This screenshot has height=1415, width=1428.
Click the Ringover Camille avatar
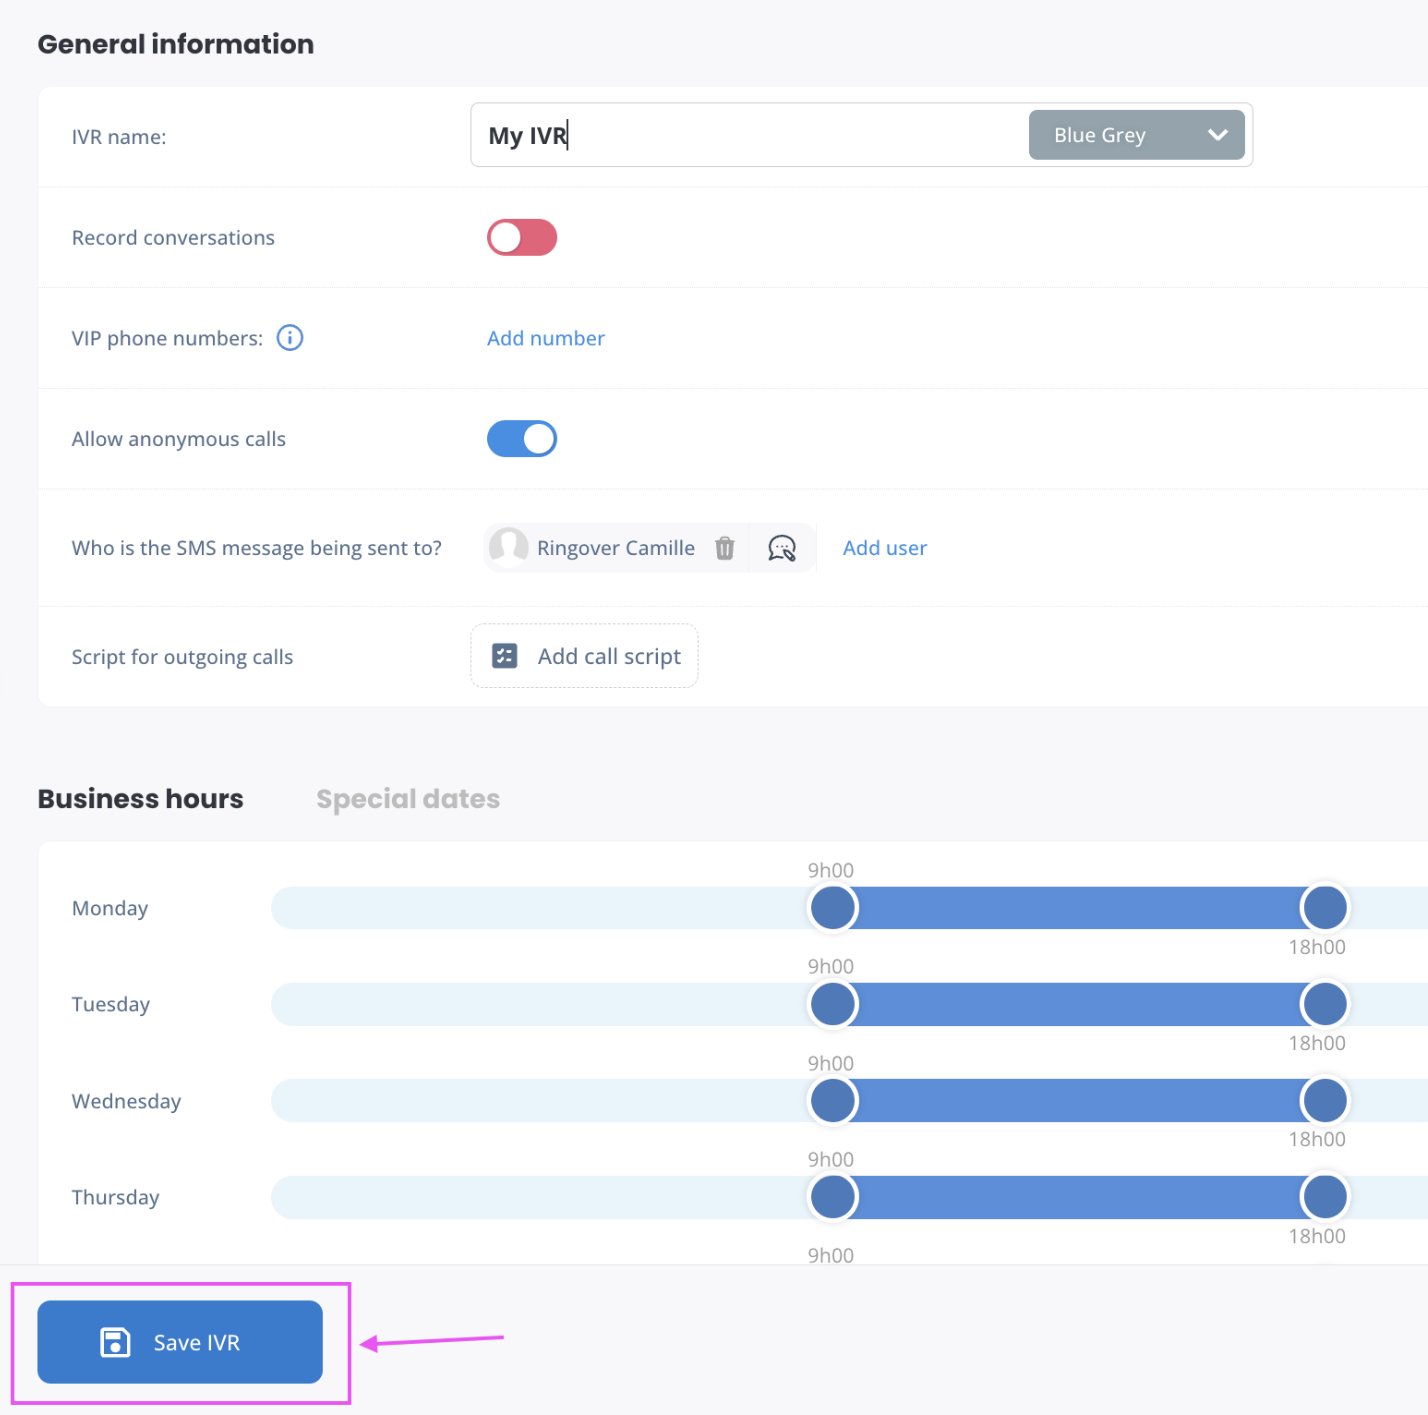(509, 547)
